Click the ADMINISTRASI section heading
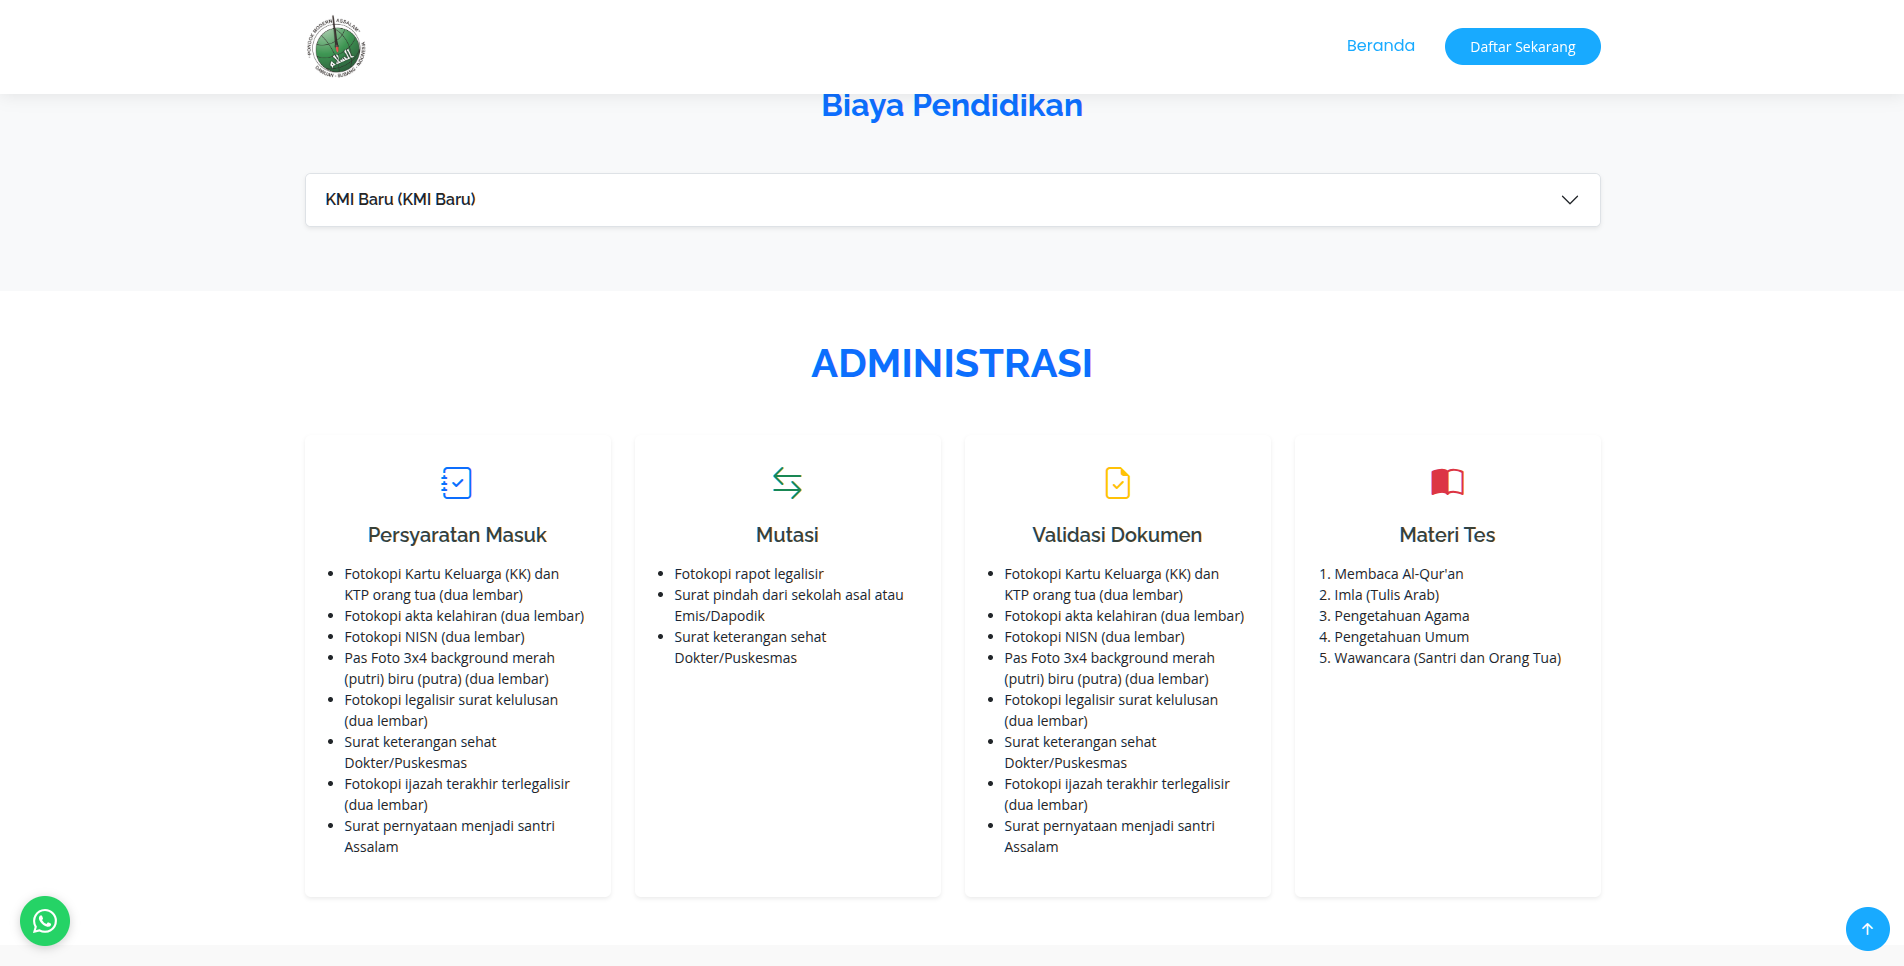The height and width of the screenshot is (966, 1904). point(952,363)
